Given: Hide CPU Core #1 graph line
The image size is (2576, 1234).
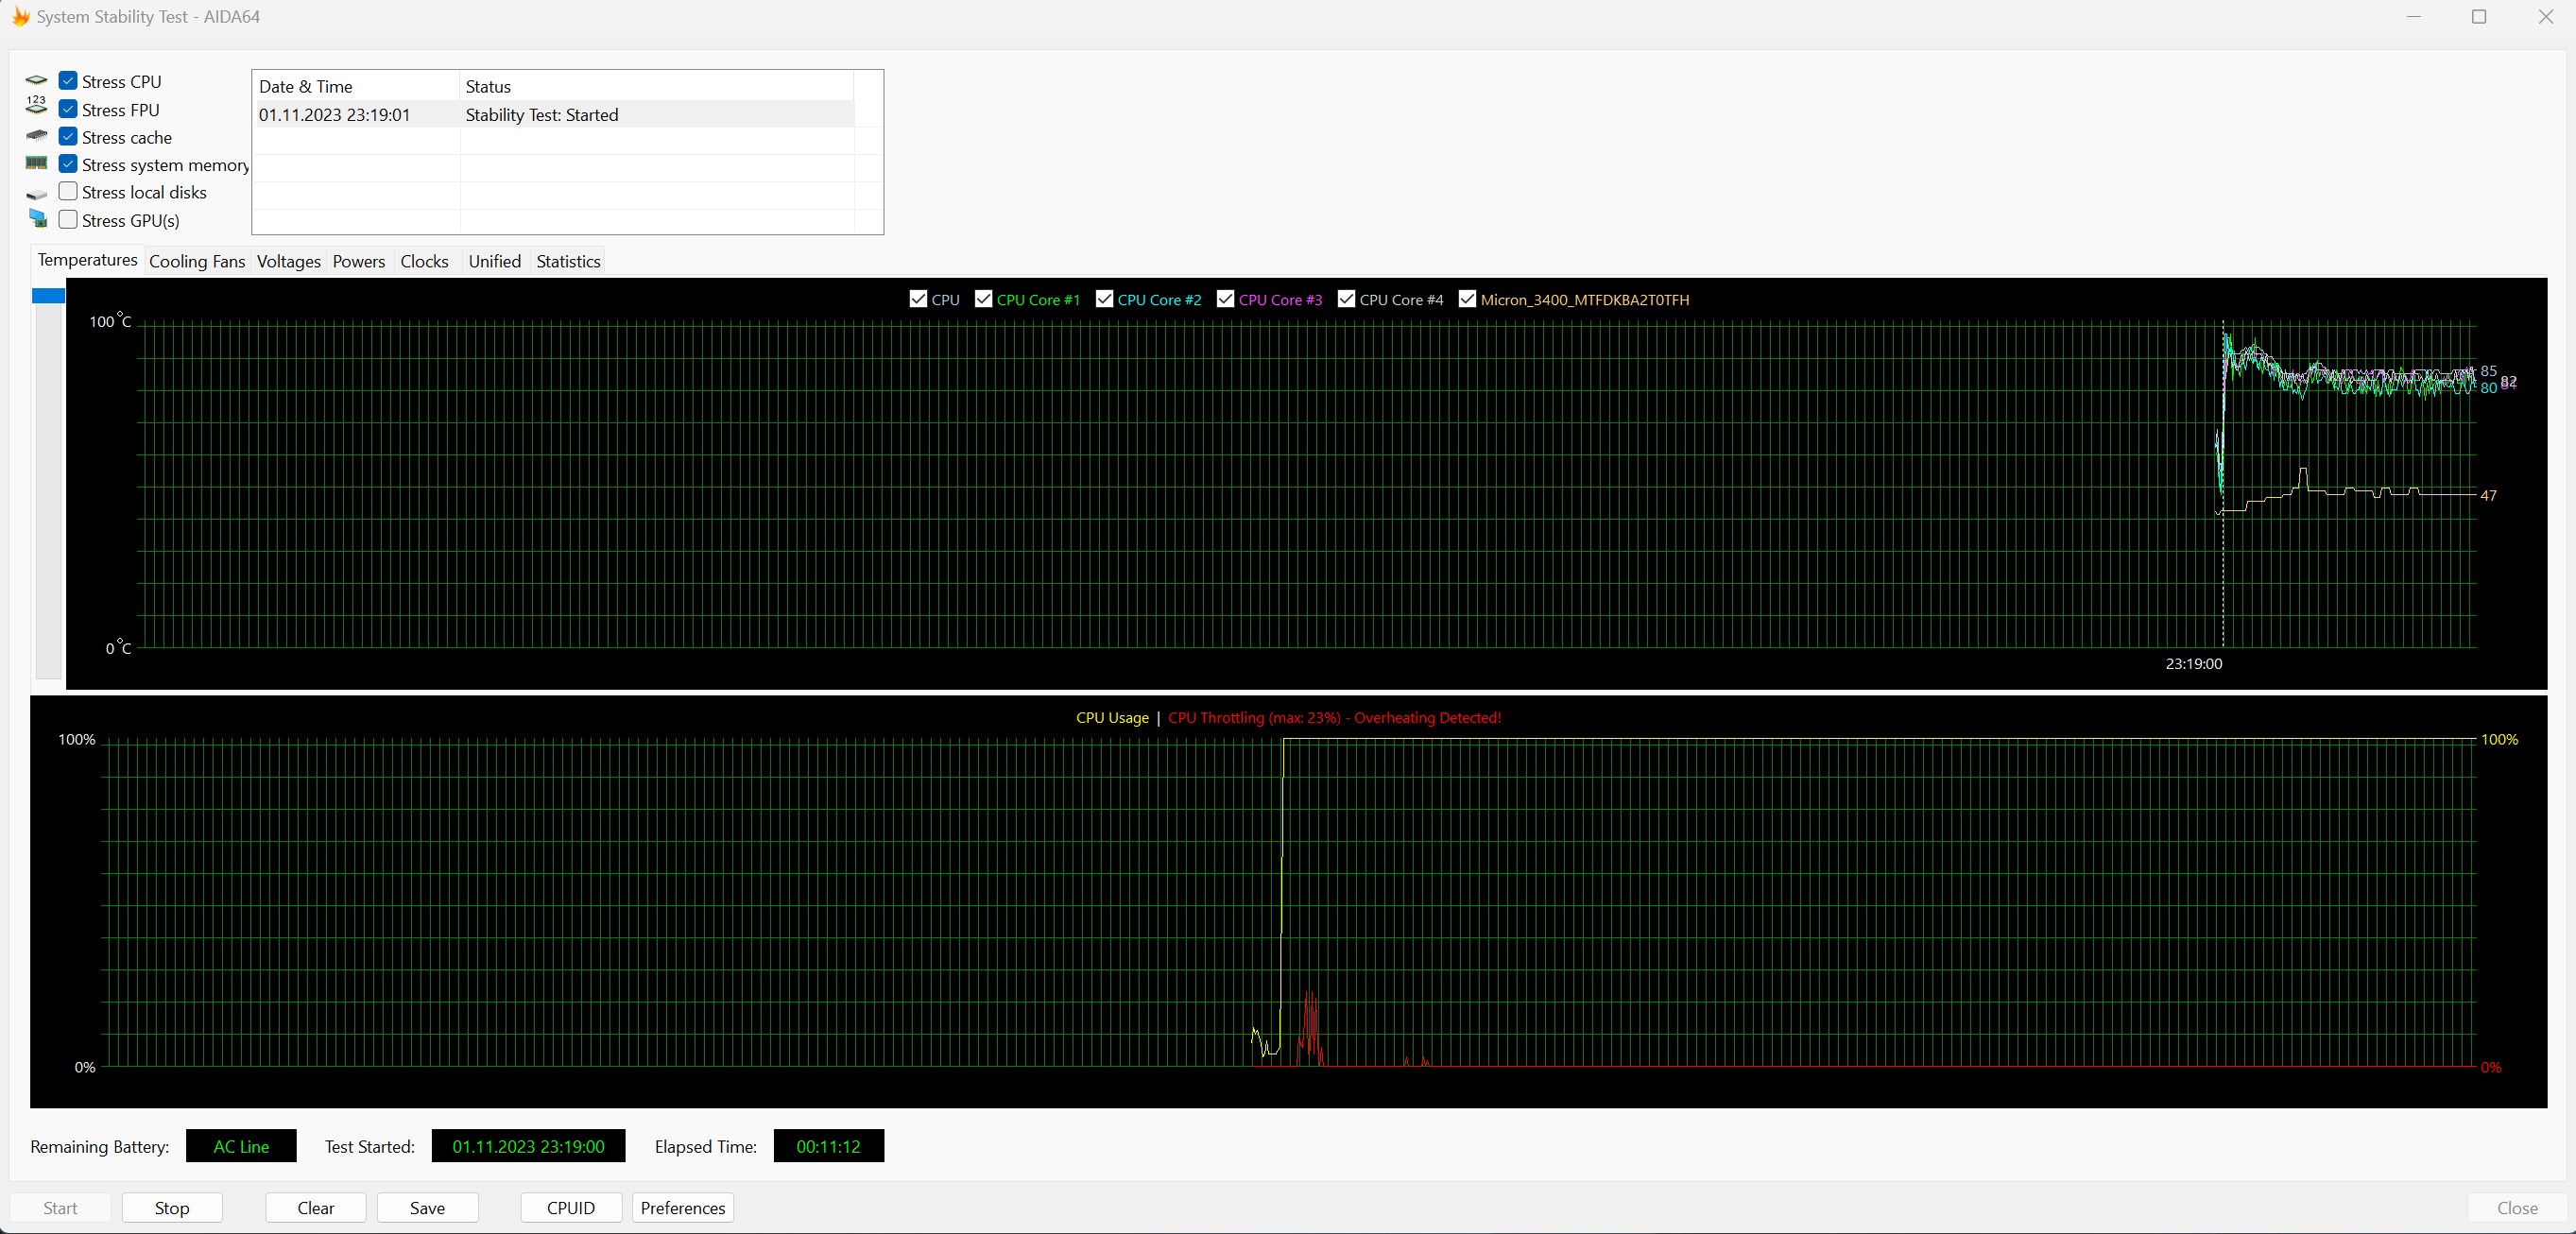Looking at the screenshot, I should pos(983,299).
